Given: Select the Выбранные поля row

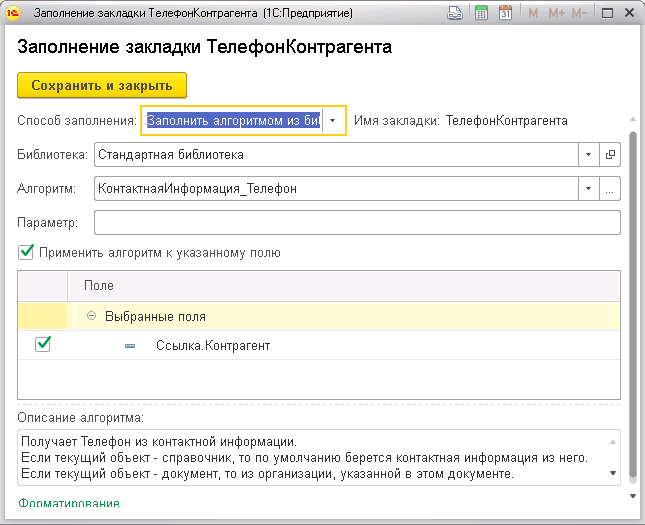Looking at the screenshot, I should (x=319, y=316).
